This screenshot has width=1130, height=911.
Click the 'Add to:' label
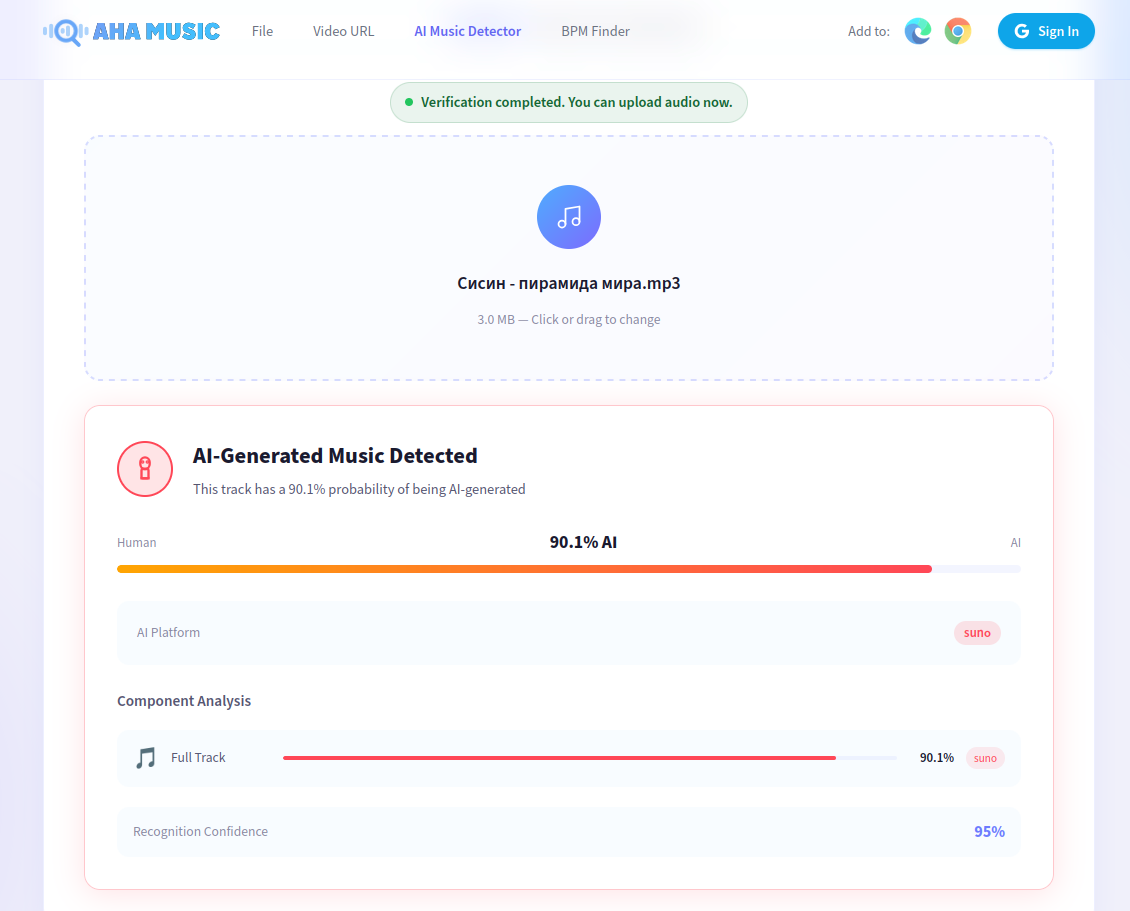pyautogui.click(x=868, y=31)
